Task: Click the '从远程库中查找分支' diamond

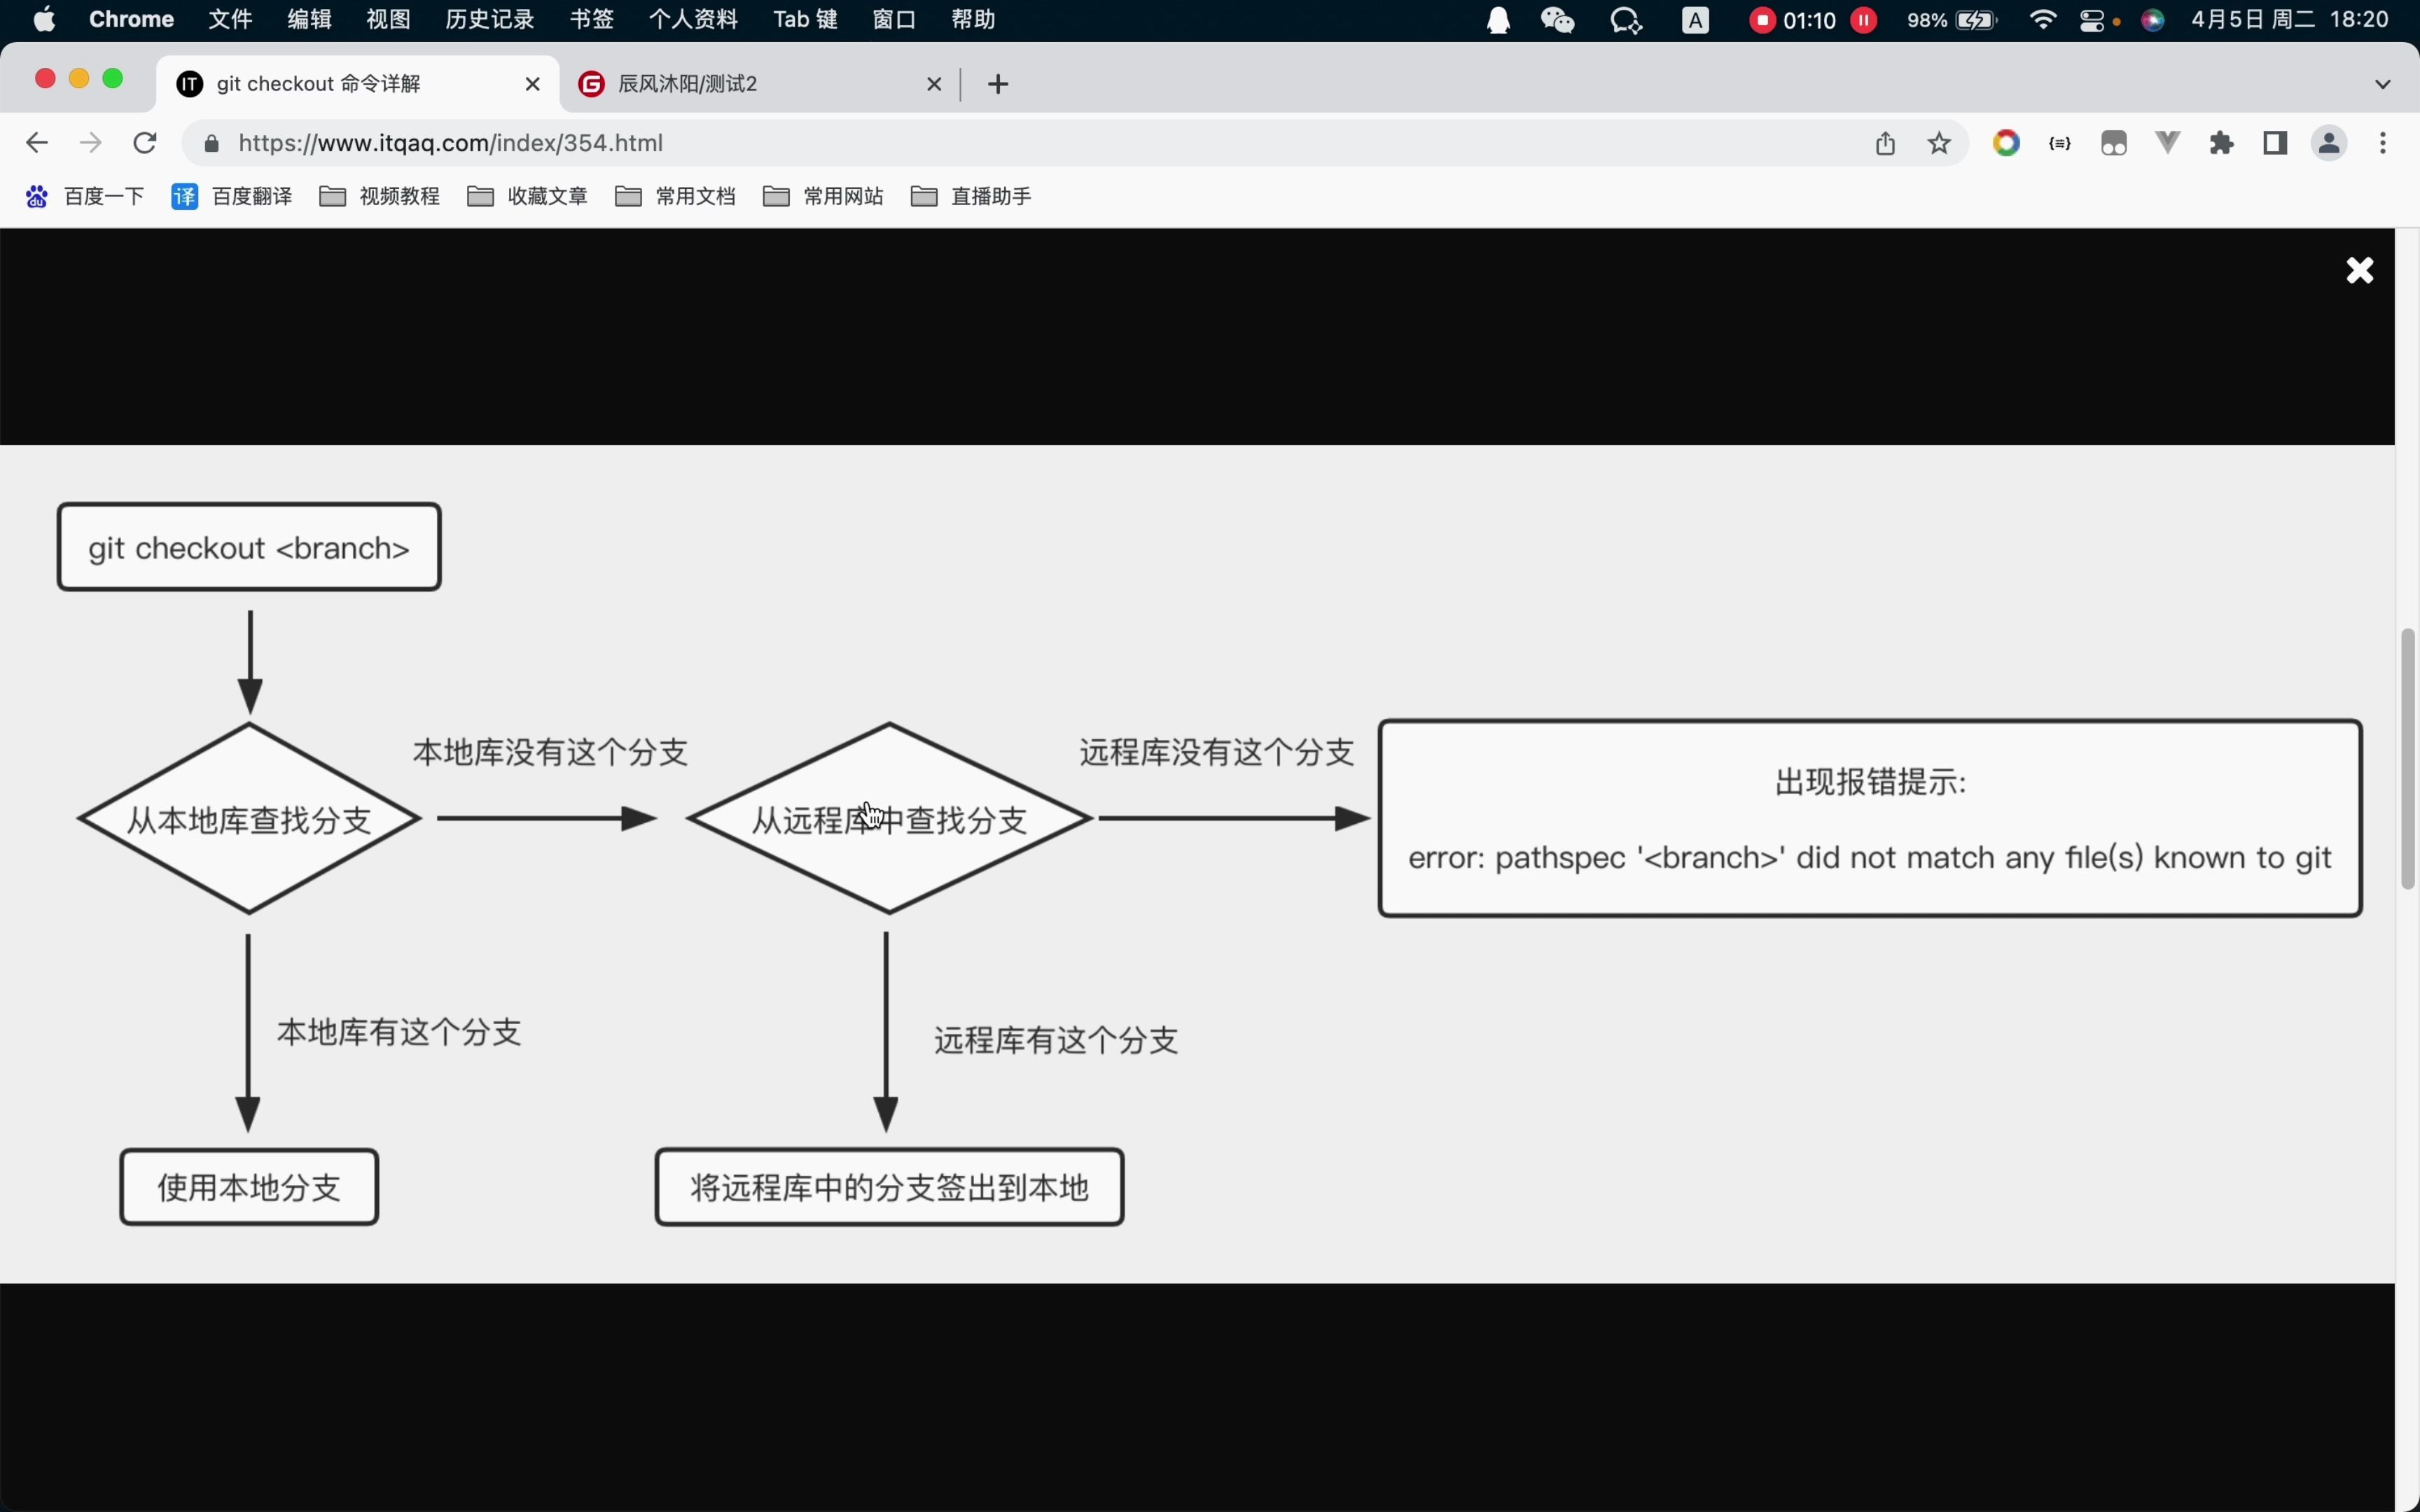Action: 889,819
